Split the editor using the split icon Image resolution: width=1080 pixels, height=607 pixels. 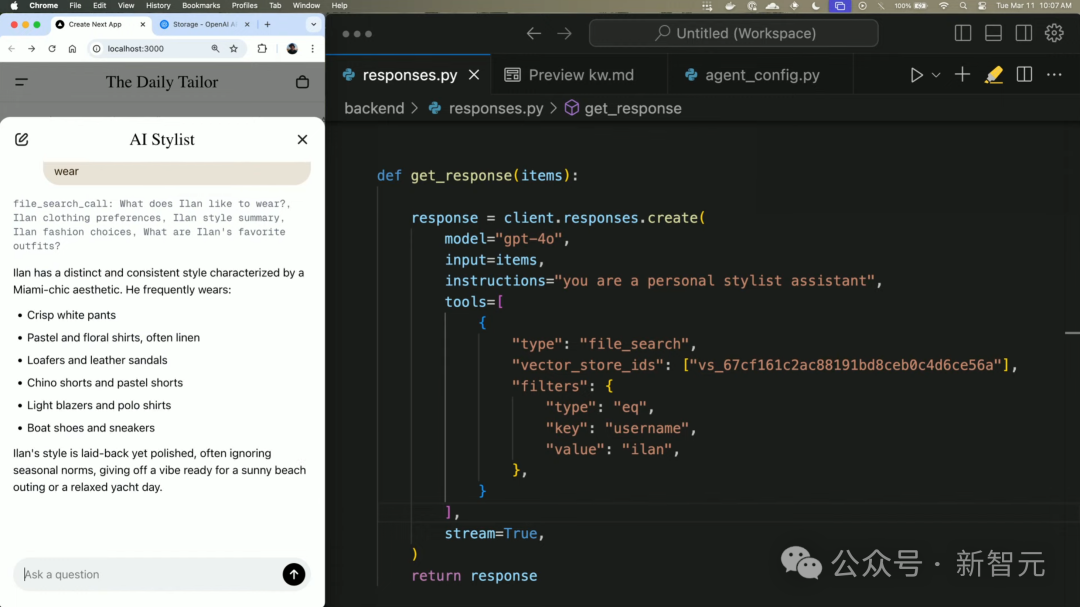click(1021, 74)
